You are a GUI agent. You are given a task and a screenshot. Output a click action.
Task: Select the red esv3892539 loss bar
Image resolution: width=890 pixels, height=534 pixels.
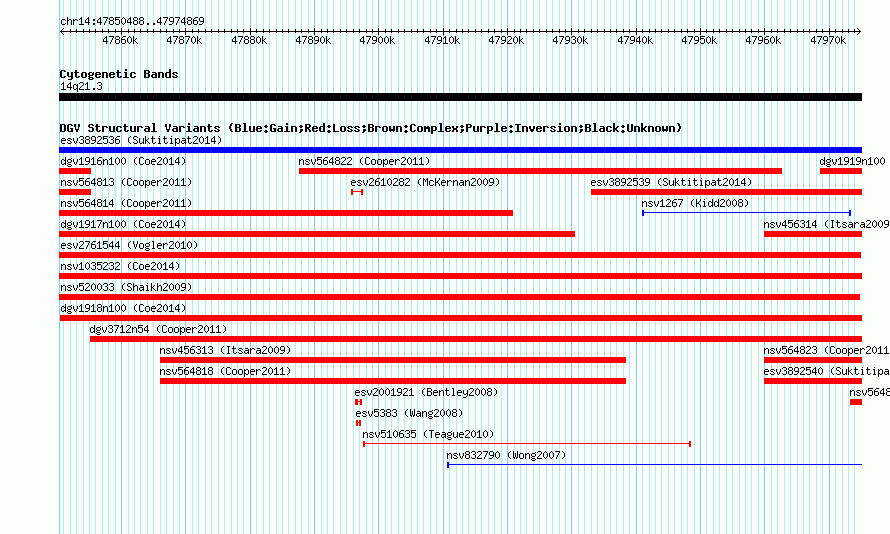coord(726,192)
